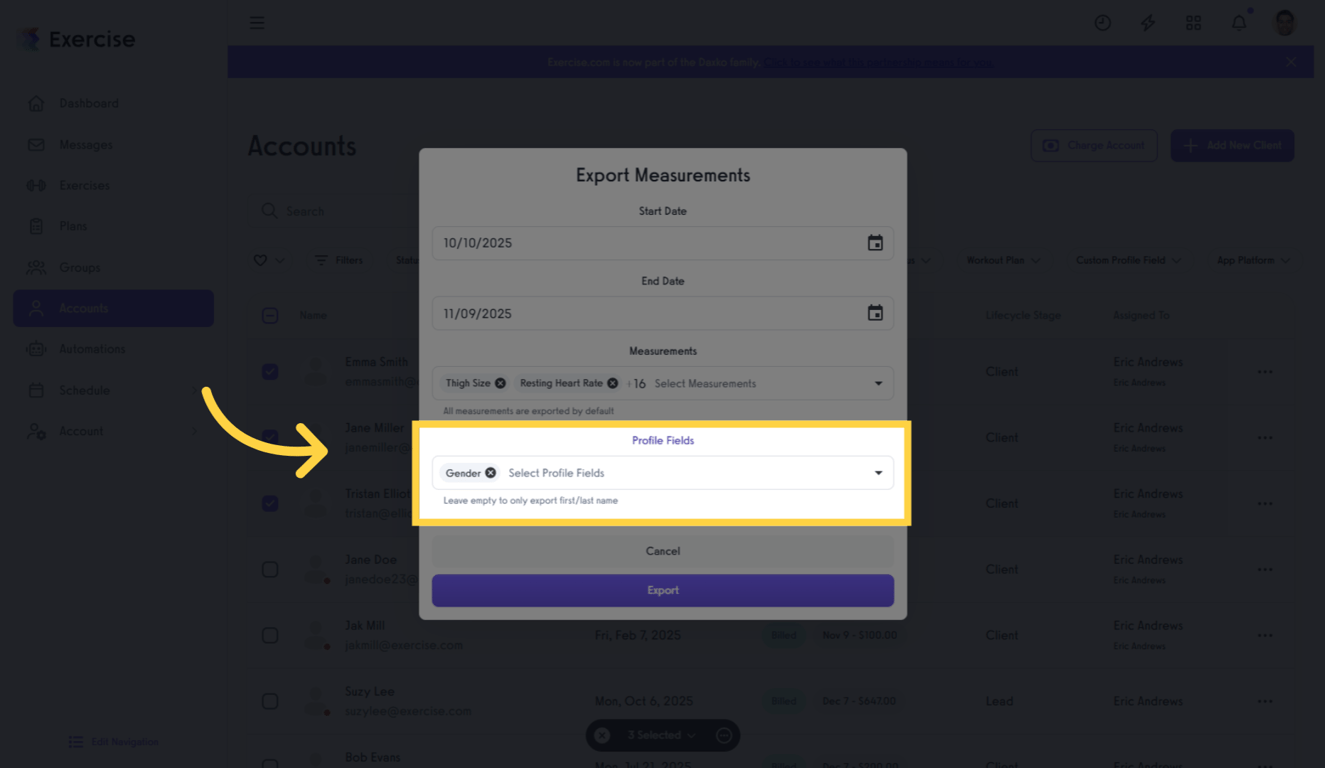This screenshot has height=768, width=1325.
Task: Open the Start Date calendar picker
Action: [875, 242]
